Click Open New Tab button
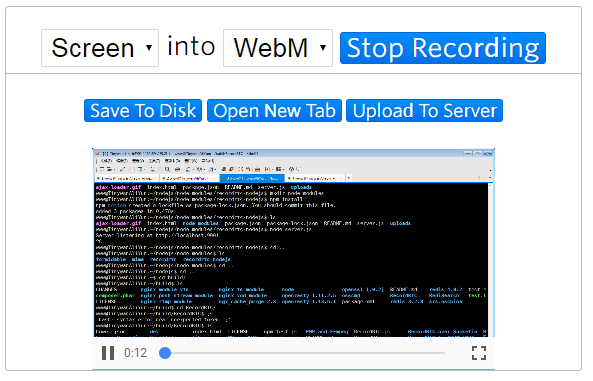Screen dimensions: 593x381 [x=275, y=110]
